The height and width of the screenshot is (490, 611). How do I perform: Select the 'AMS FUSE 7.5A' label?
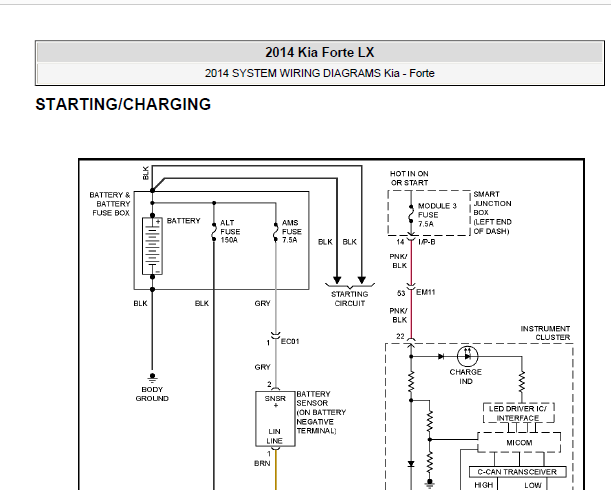point(291,231)
